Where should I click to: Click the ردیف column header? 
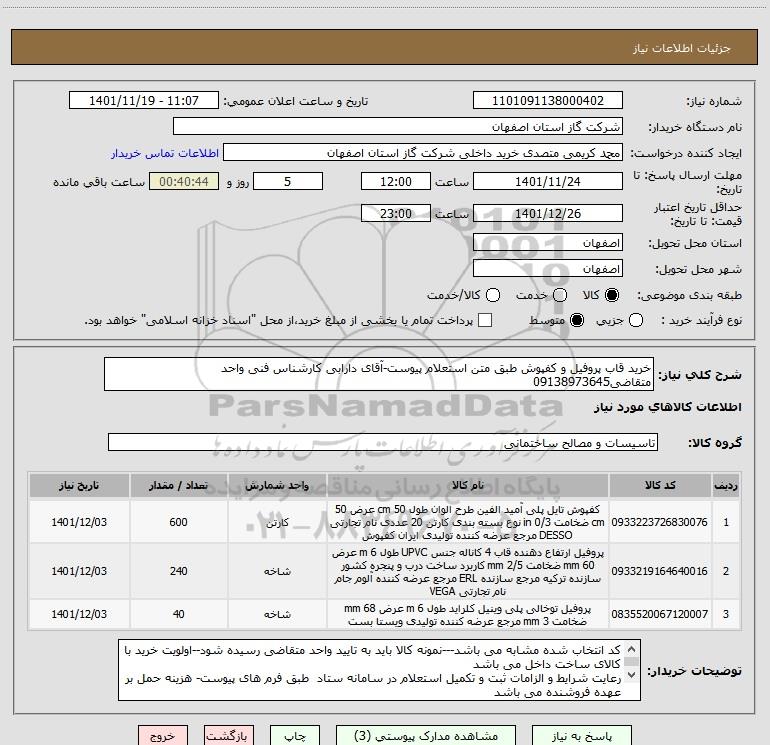click(726, 485)
